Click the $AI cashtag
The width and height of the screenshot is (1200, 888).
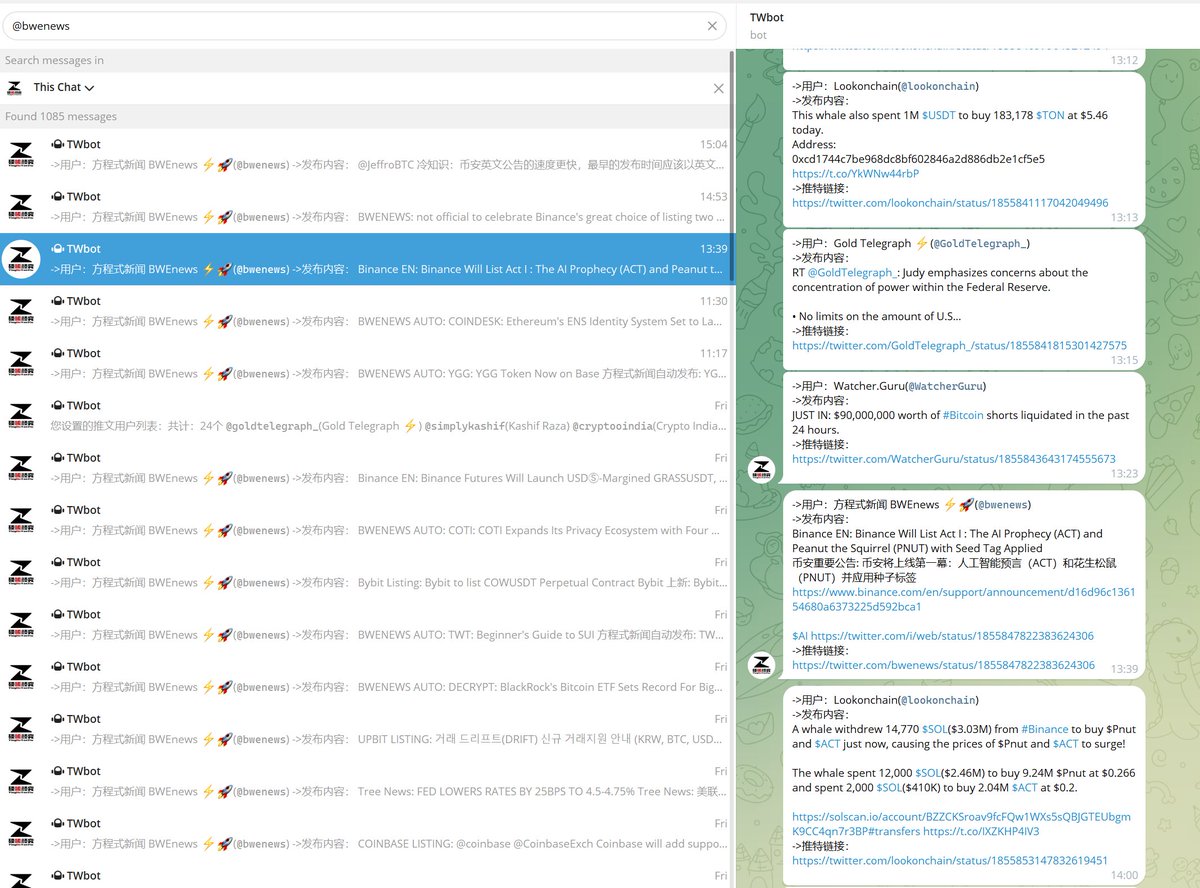pyautogui.click(x=799, y=636)
